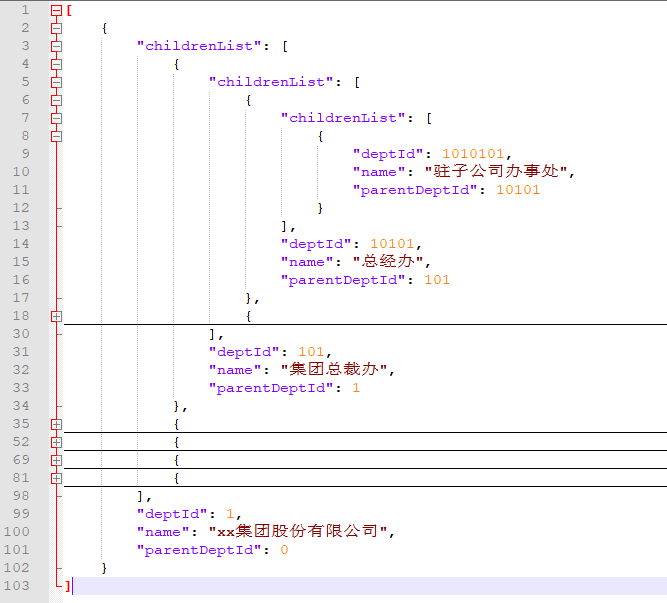Click the parentDeptId value 10101

click(518, 190)
